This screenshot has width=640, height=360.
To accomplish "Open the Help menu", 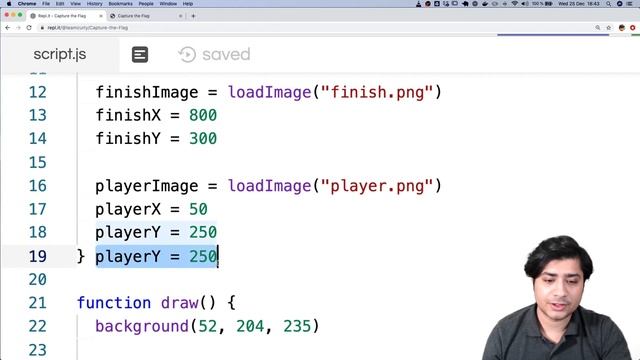I will tap(188, 4).
